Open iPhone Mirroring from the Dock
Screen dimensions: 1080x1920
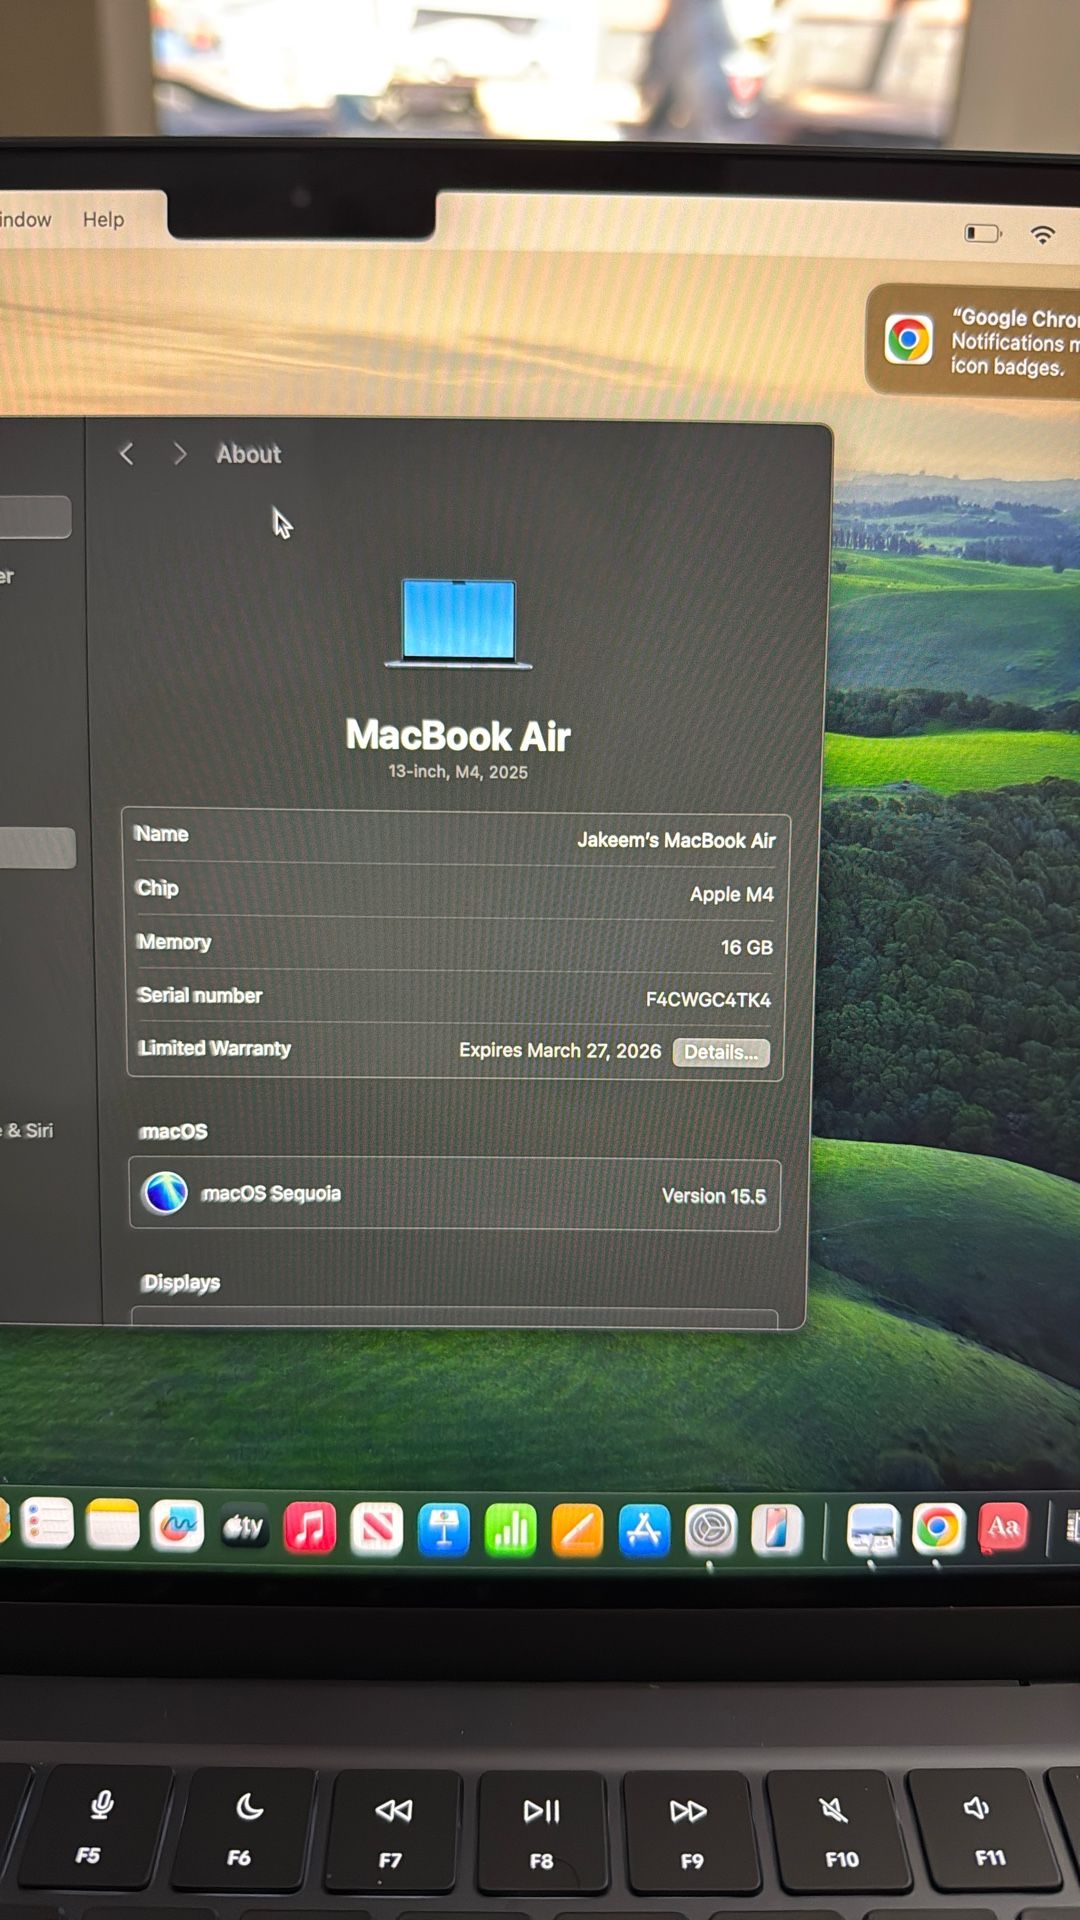(777, 1530)
